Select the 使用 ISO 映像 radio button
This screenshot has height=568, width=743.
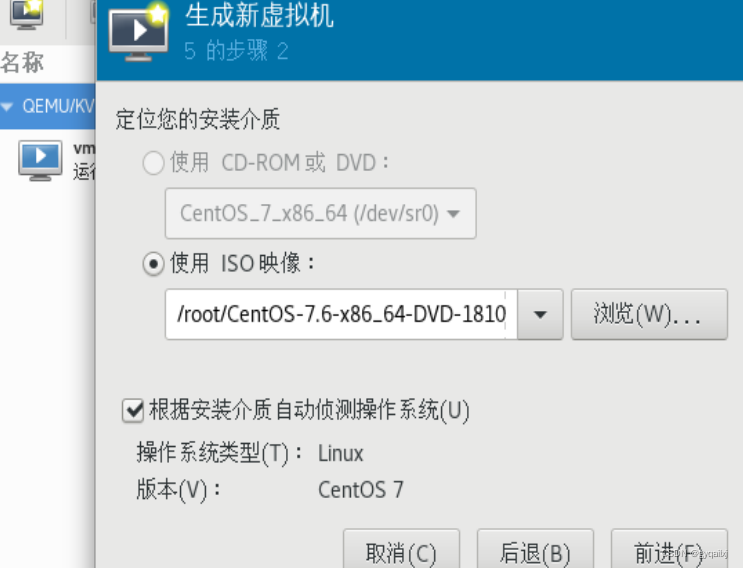click(x=153, y=264)
